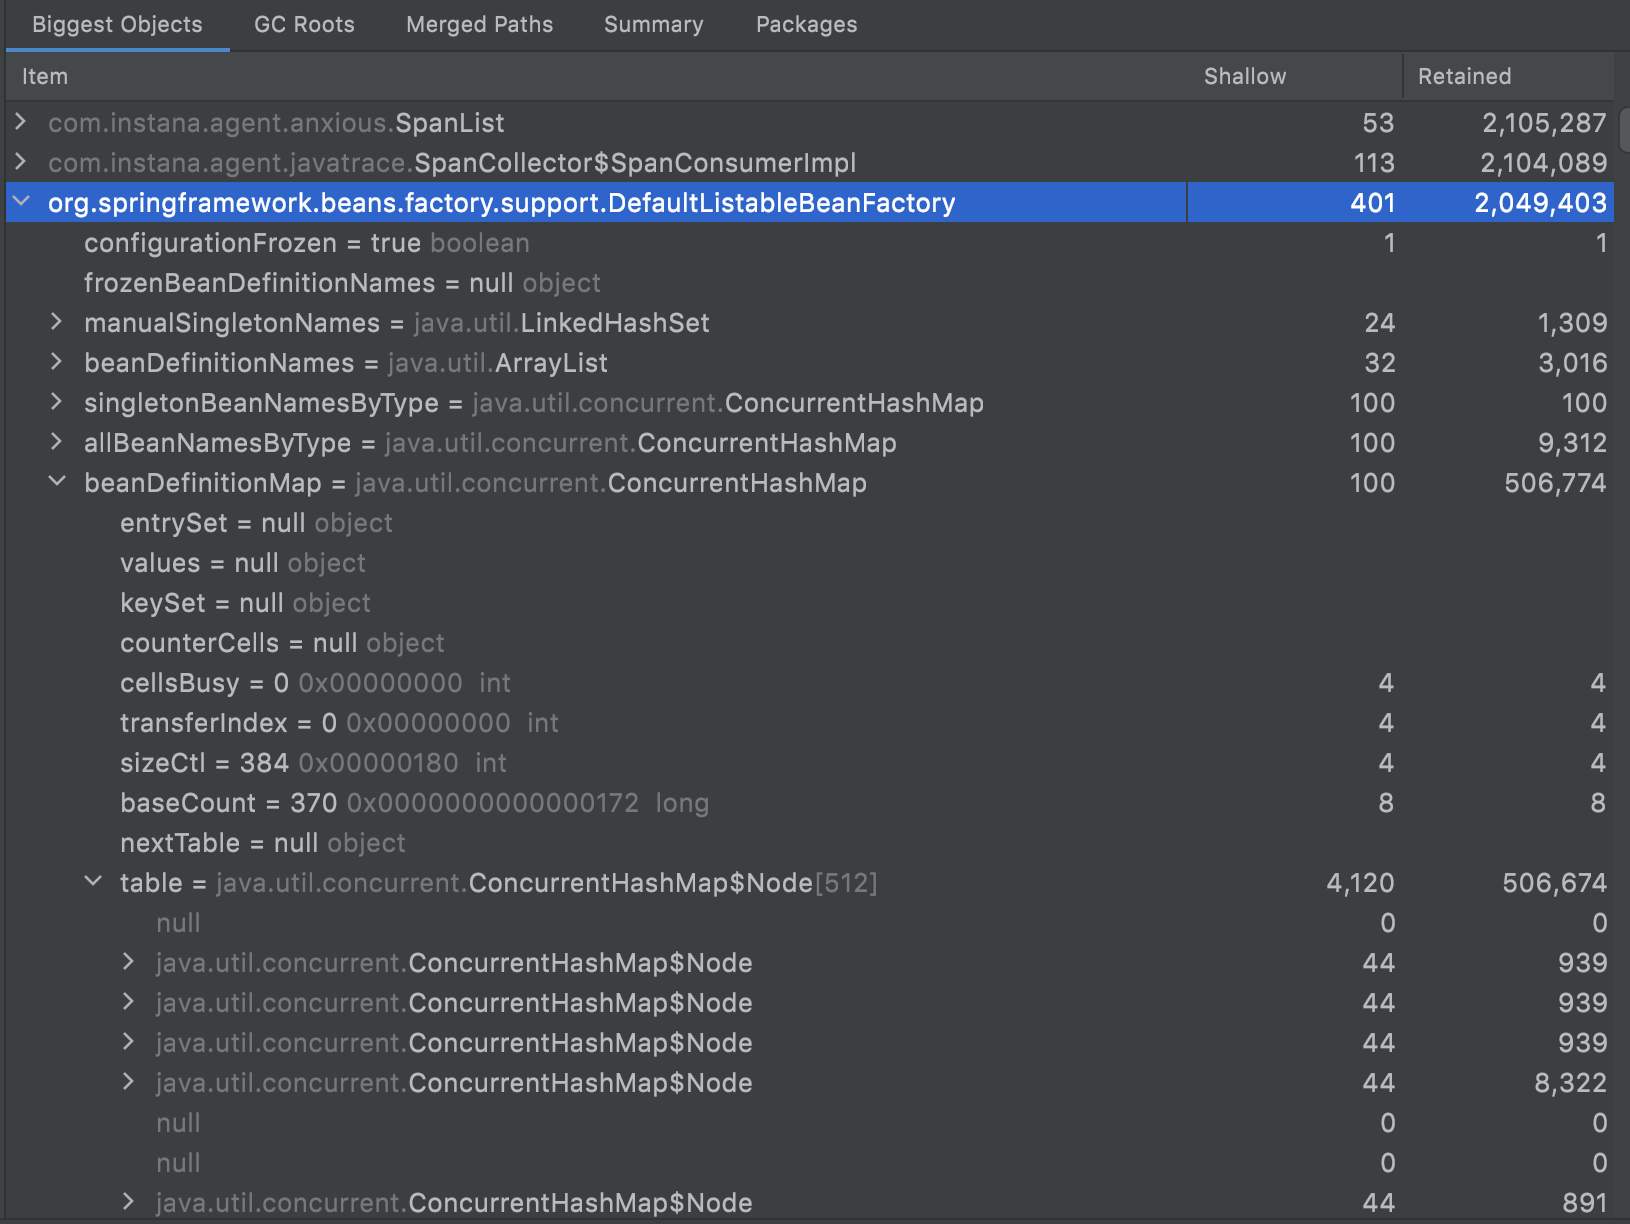Sort by the Retained column header
The height and width of the screenshot is (1224, 1630).
click(1464, 76)
